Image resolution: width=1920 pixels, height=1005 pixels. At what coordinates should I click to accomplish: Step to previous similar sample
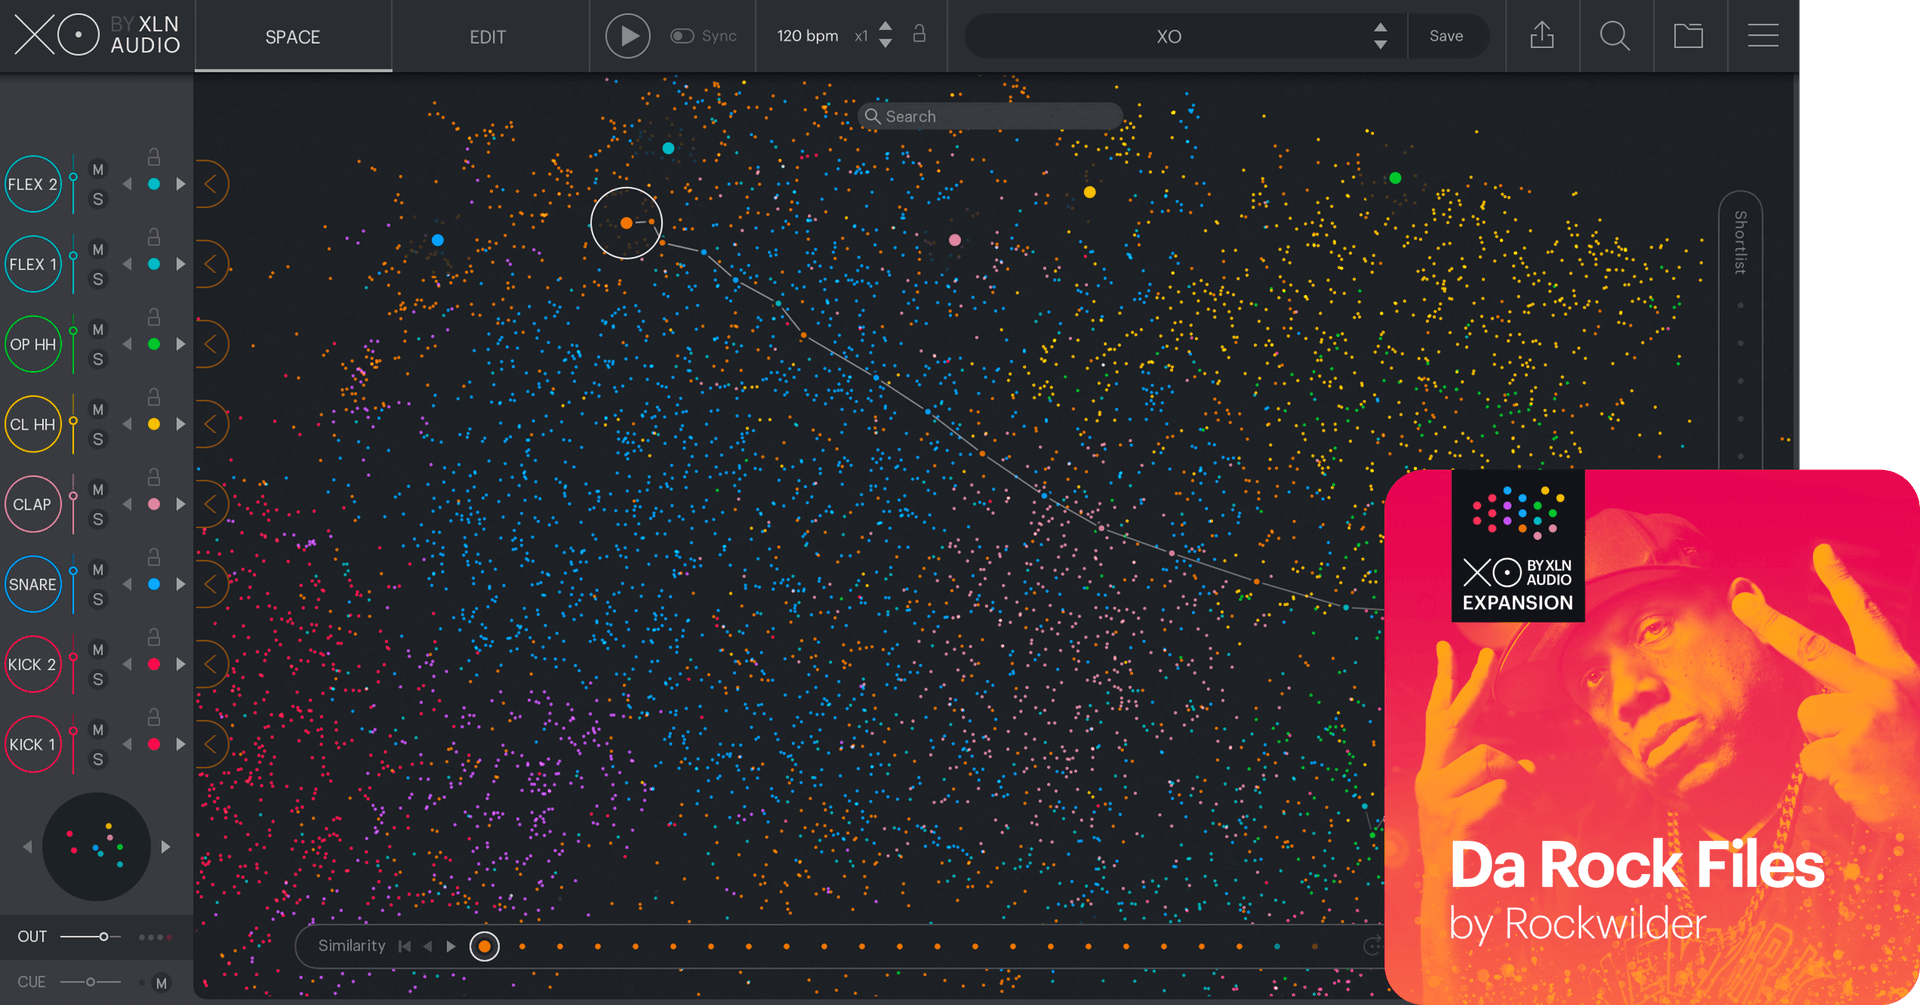(428, 946)
